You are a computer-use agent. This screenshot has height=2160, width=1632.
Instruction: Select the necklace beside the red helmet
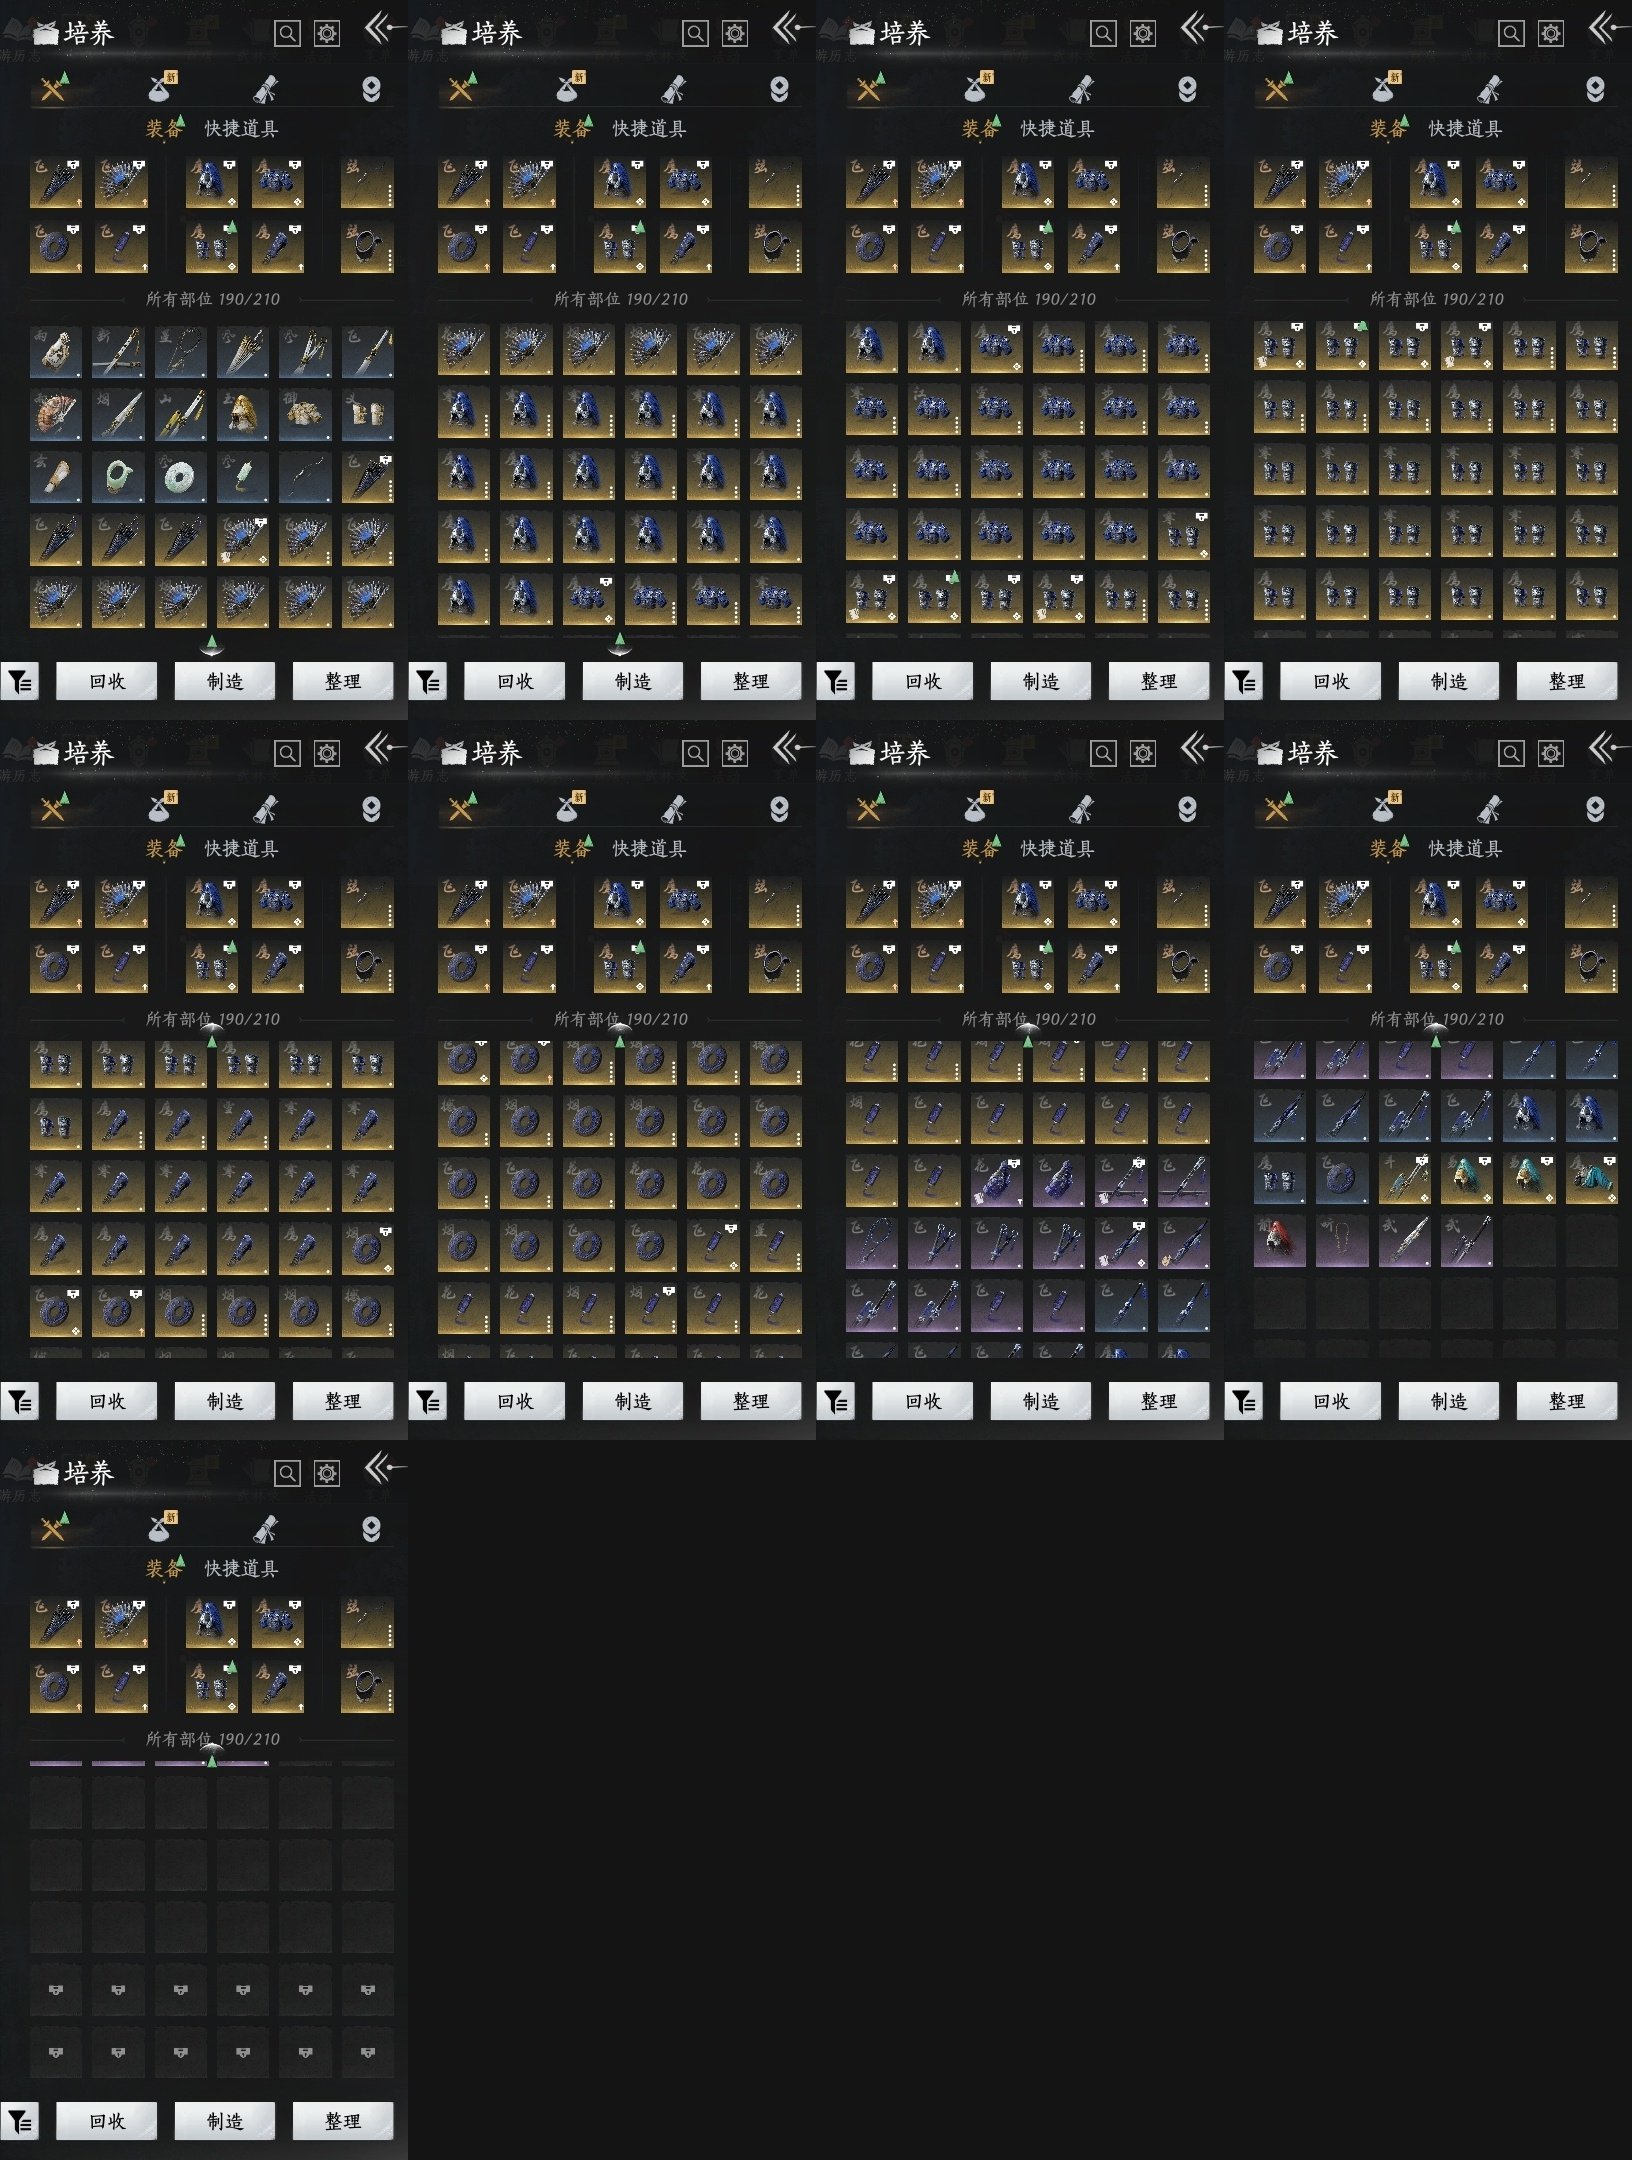(x=1341, y=1241)
